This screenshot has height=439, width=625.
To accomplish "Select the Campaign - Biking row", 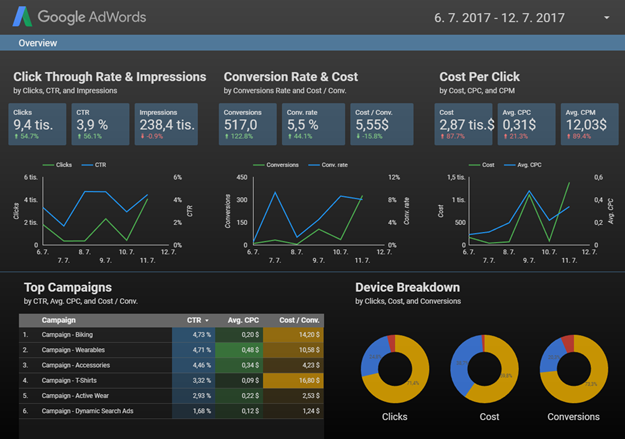I will [x=171, y=335].
